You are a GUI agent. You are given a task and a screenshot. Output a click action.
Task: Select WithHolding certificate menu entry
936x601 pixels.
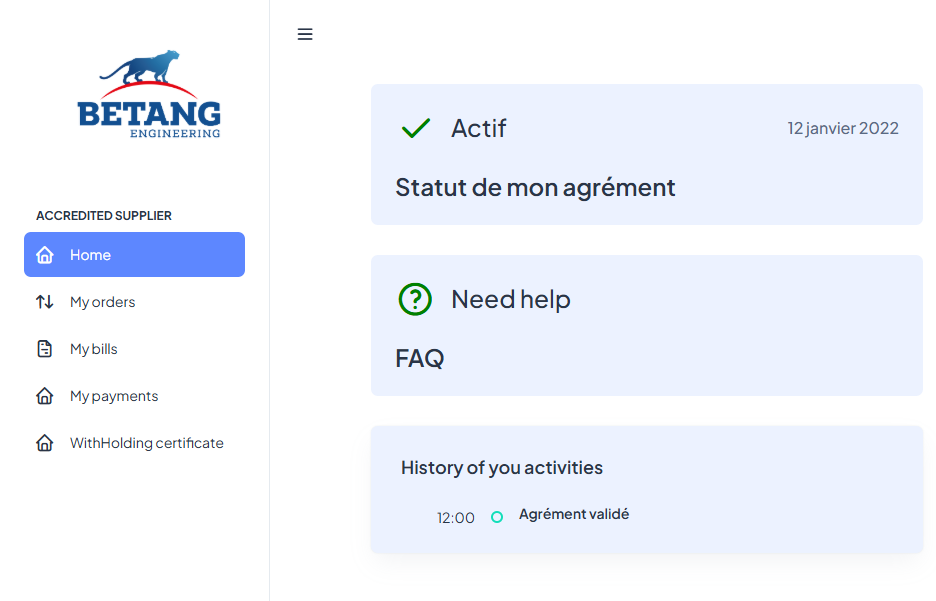tap(146, 443)
